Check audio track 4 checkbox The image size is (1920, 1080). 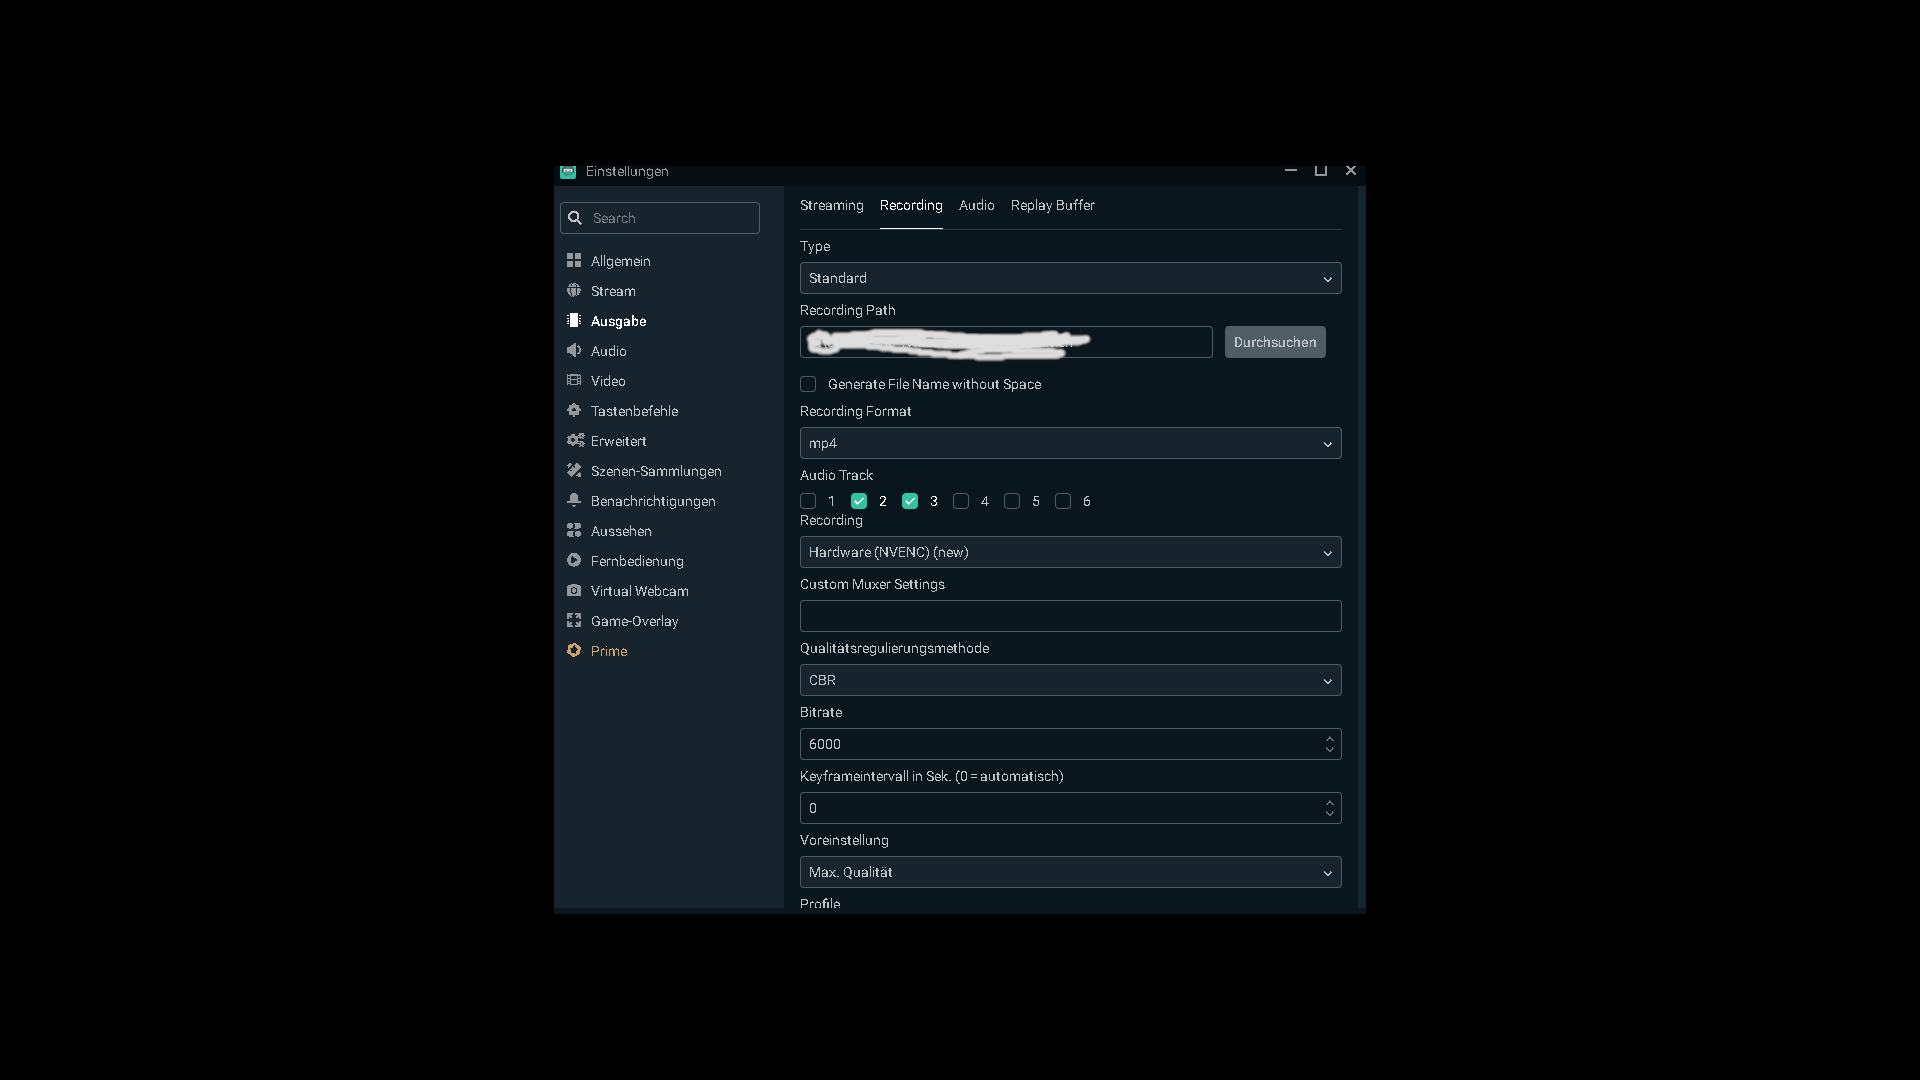click(x=961, y=501)
